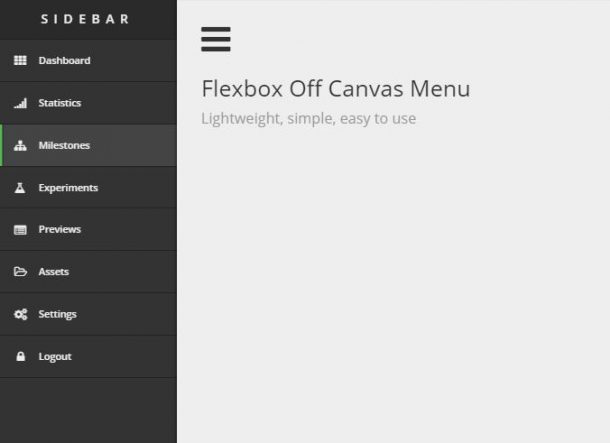610x443 pixels.
Task: Click the Previews list icon
Action: [x=20, y=230]
